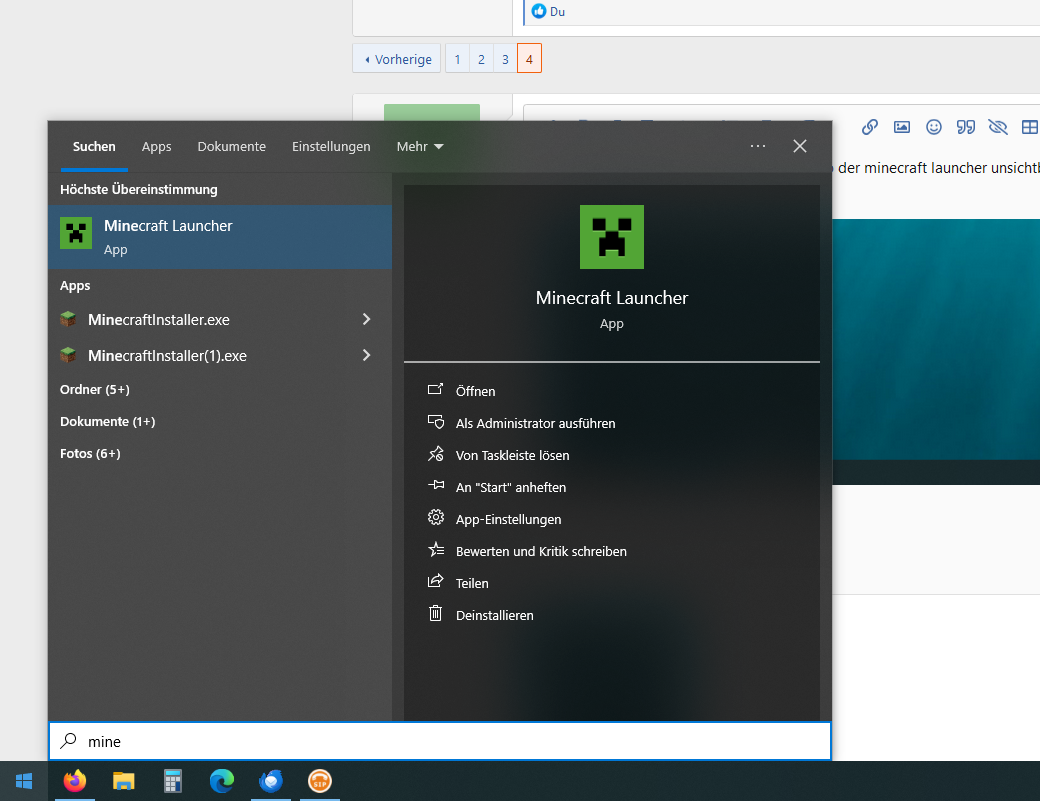Click the gear icon for App-Einstellungen
1040x801 pixels.
pyautogui.click(x=435, y=517)
